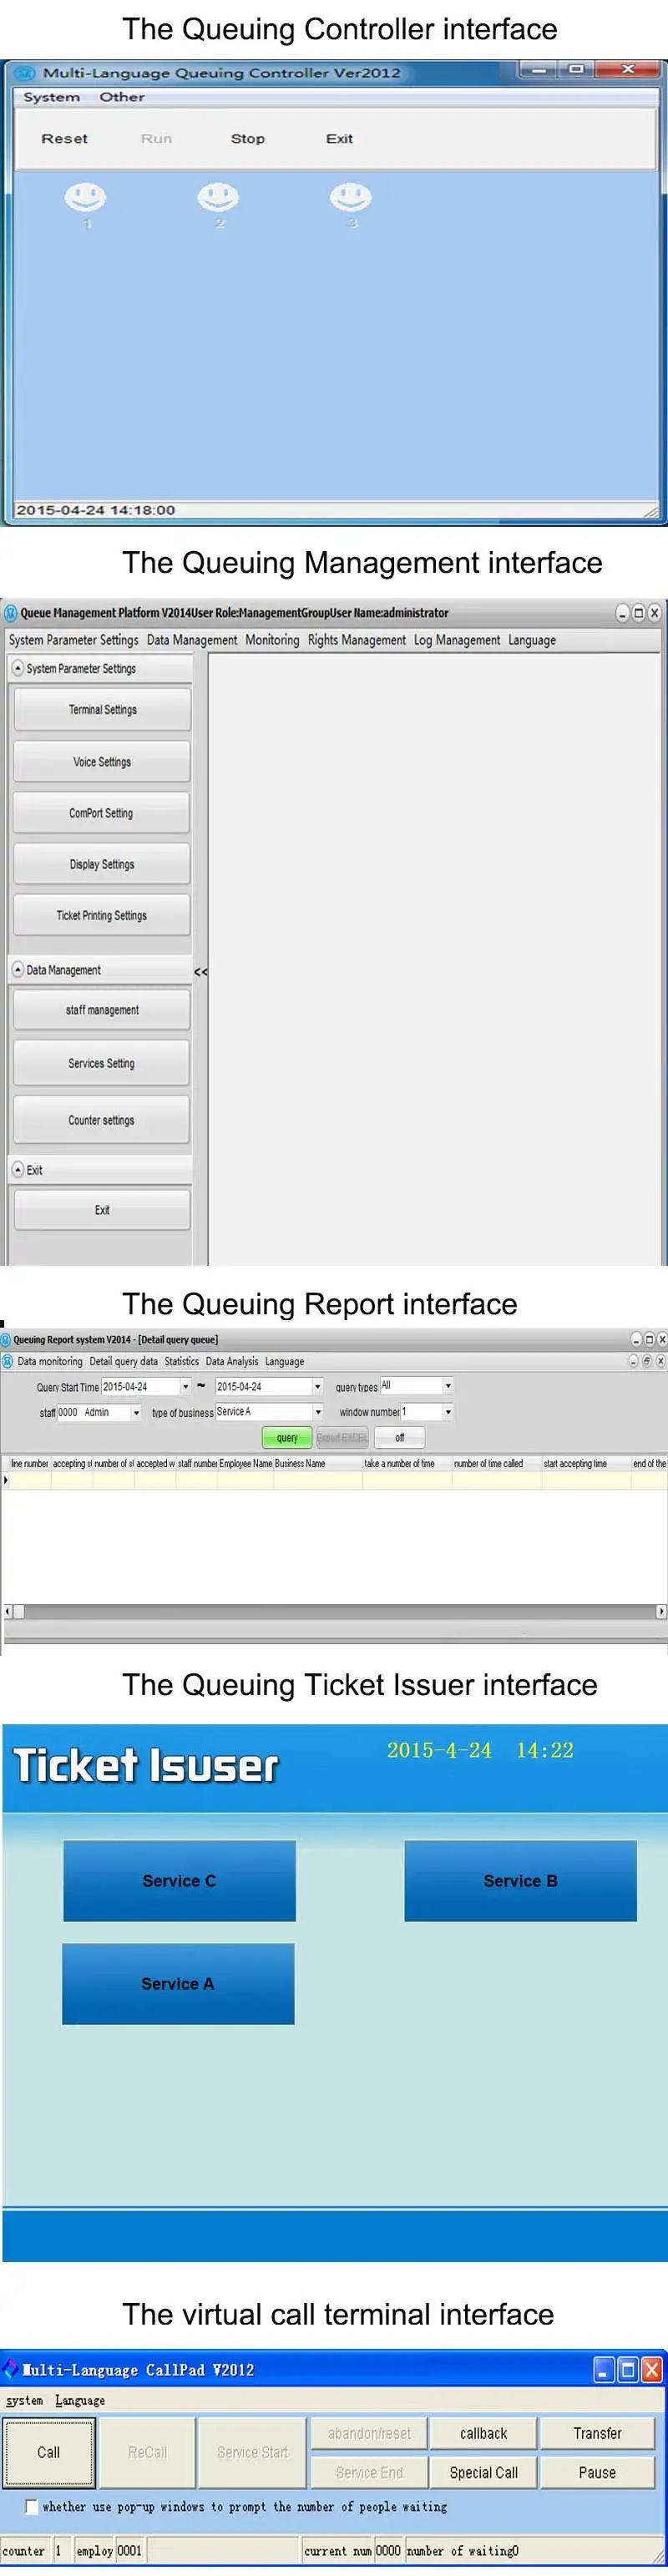Open the window number dropdown
668x2576 pixels.
point(448,1412)
